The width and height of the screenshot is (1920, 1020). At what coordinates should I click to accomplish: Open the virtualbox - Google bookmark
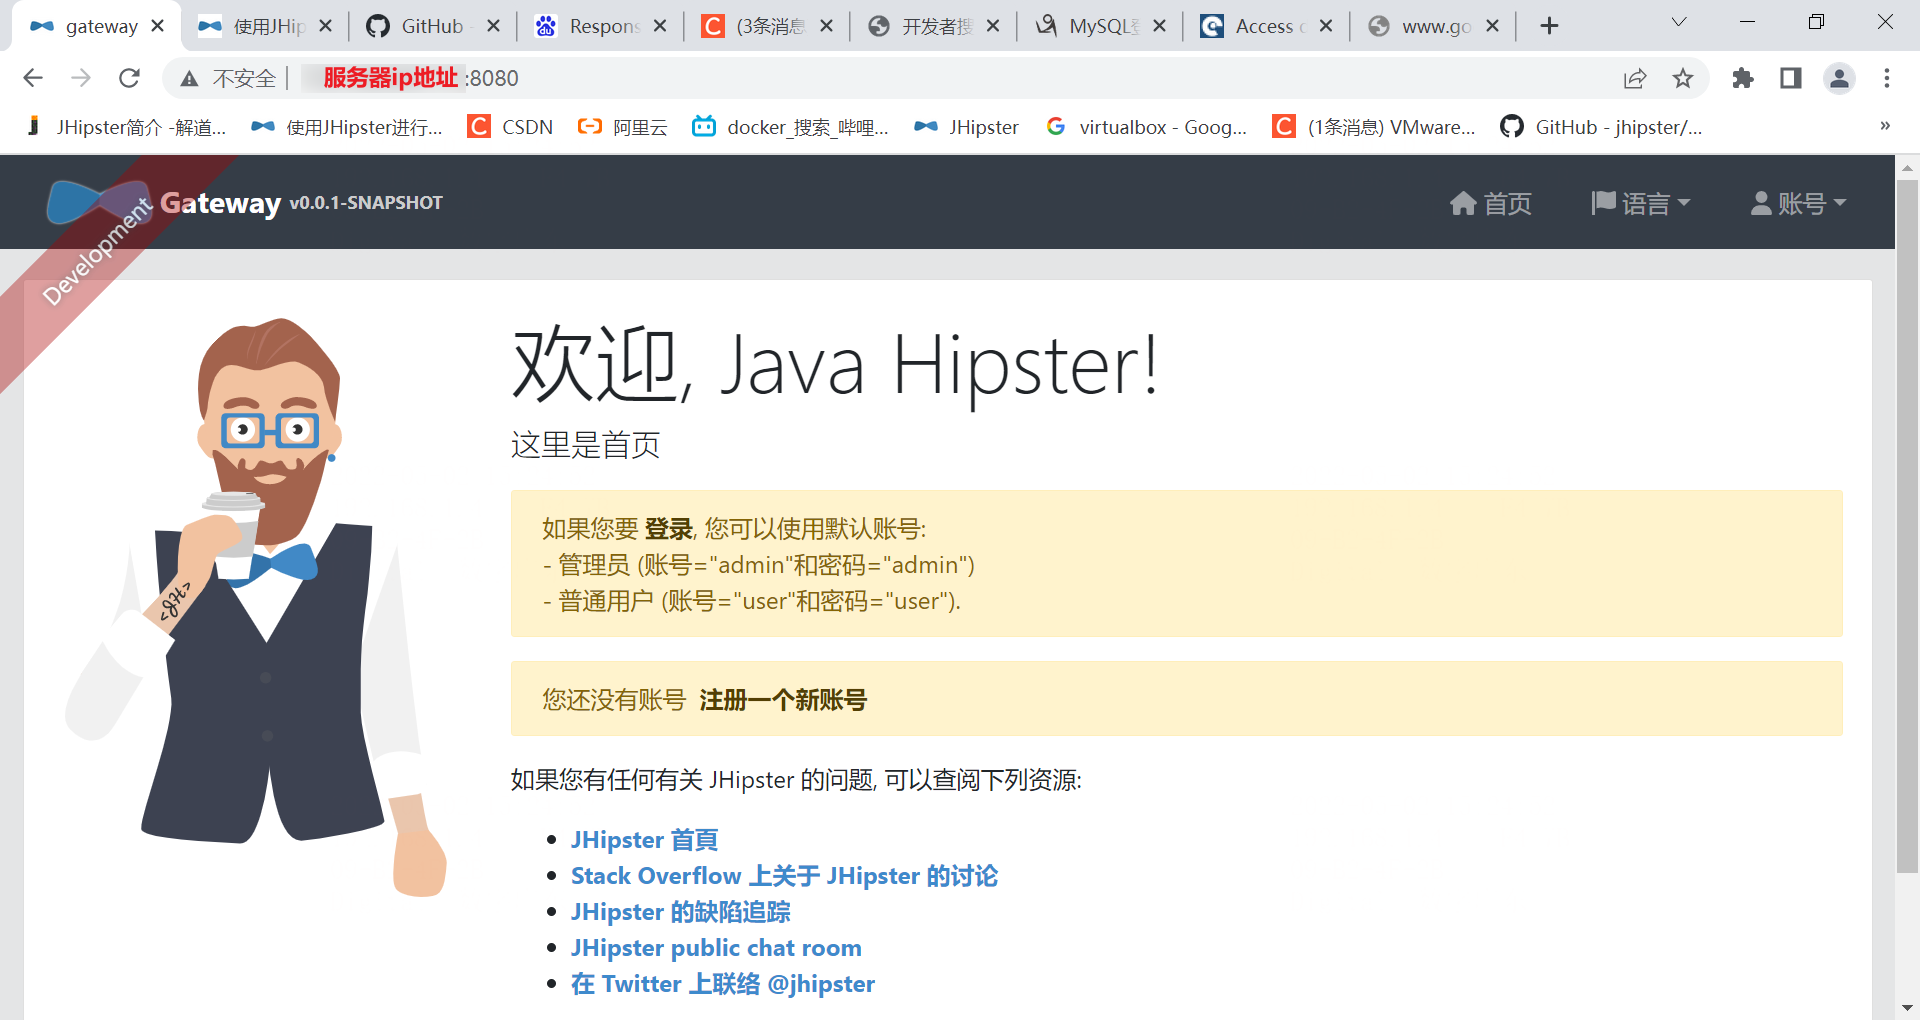(1146, 127)
